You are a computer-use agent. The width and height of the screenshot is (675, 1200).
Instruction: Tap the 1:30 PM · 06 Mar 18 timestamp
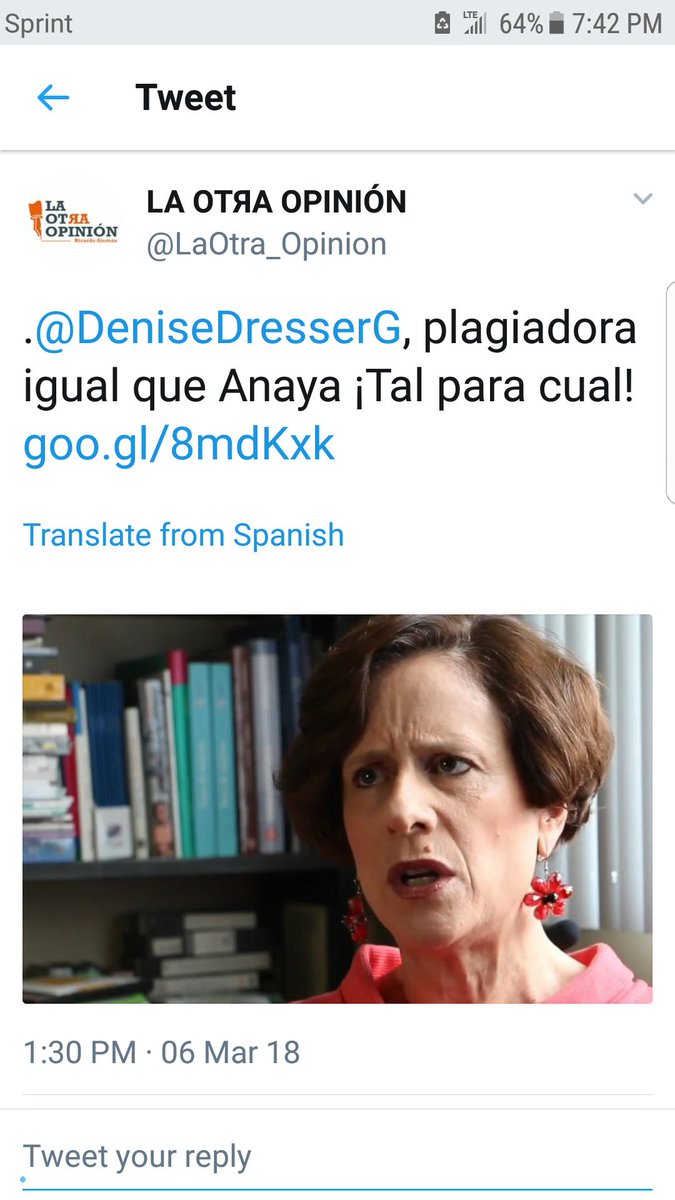(x=161, y=1052)
